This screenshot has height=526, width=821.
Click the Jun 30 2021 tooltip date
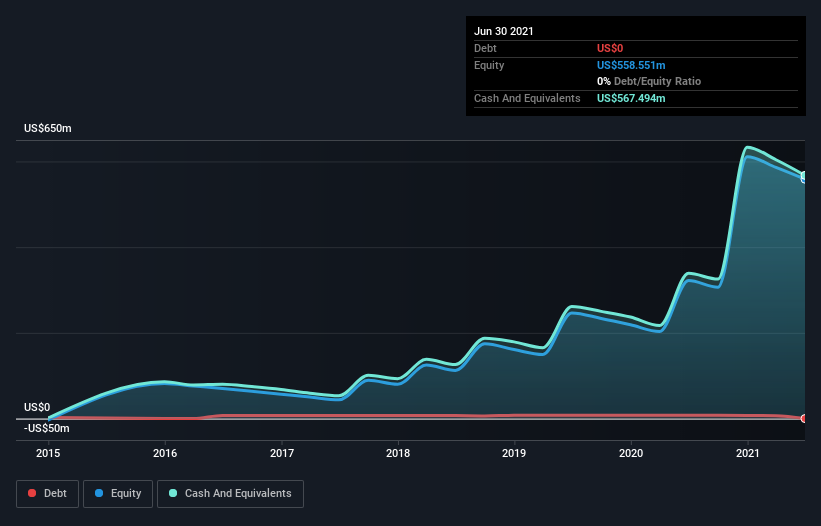tap(504, 31)
